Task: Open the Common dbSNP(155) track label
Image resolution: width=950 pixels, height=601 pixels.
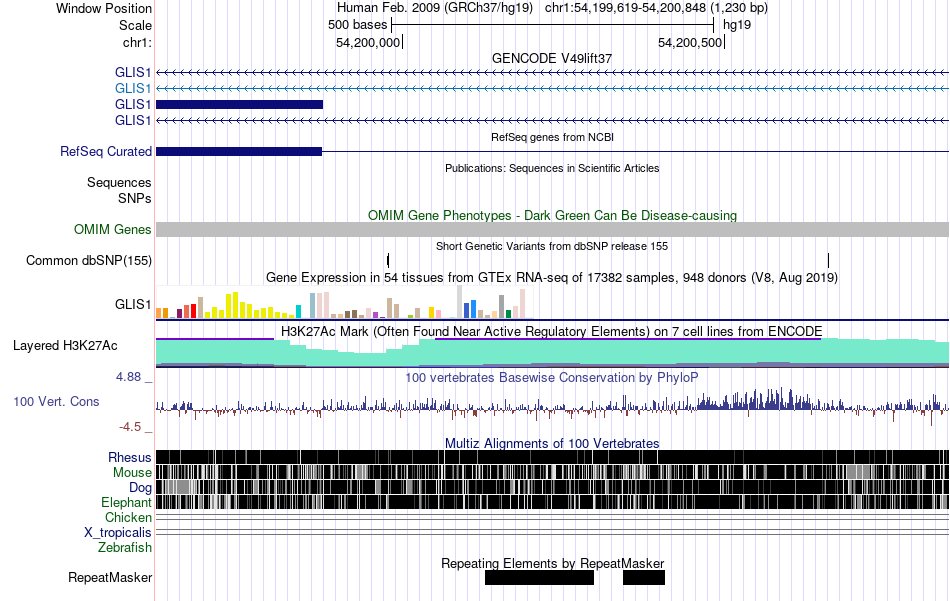Action: pos(89,261)
